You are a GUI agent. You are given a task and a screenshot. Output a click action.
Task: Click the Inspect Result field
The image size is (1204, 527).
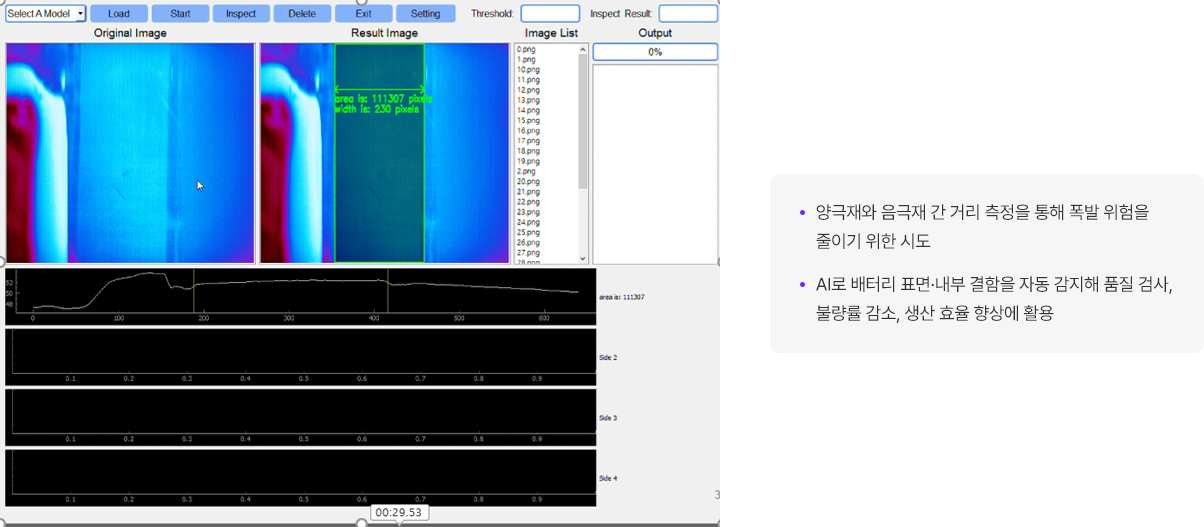(688, 14)
